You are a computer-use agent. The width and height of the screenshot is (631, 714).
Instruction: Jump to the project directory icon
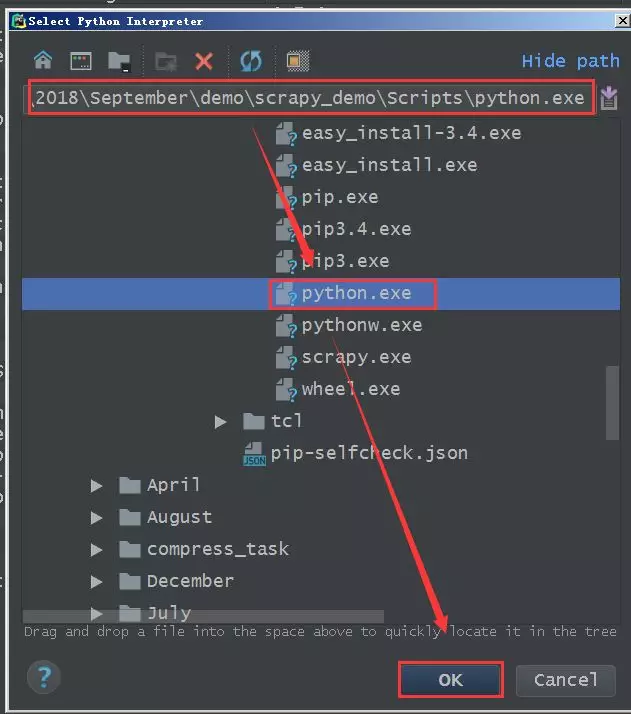[x=119, y=61]
